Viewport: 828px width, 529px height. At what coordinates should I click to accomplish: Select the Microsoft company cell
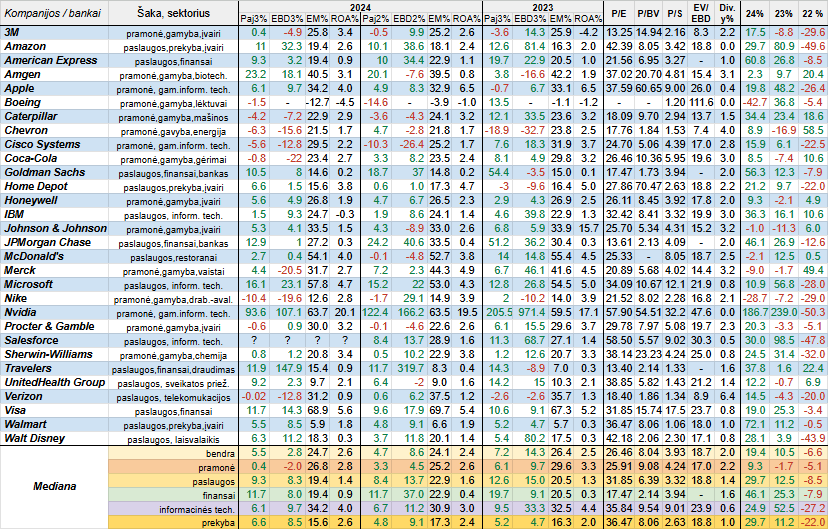(x=54, y=285)
